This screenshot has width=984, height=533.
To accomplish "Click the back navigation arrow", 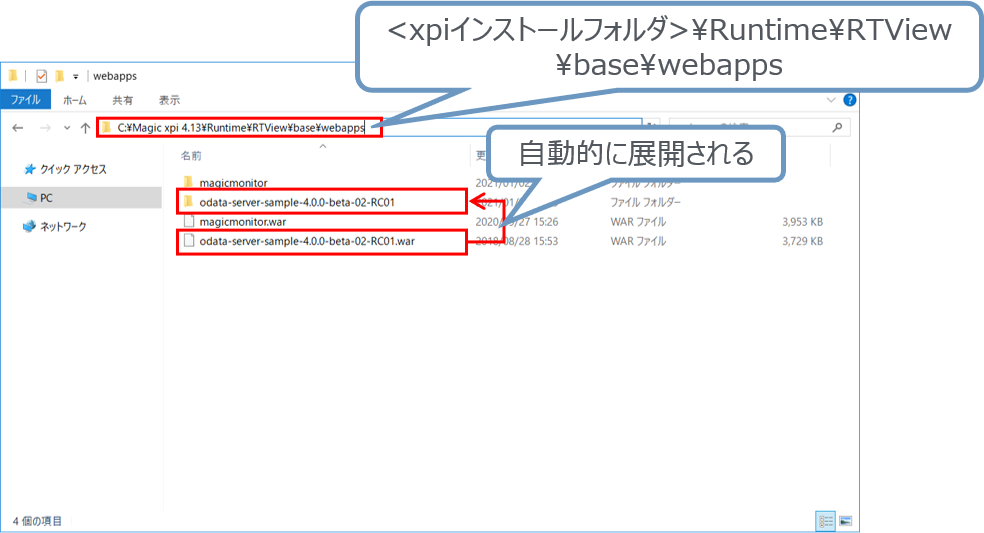I will point(17,128).
